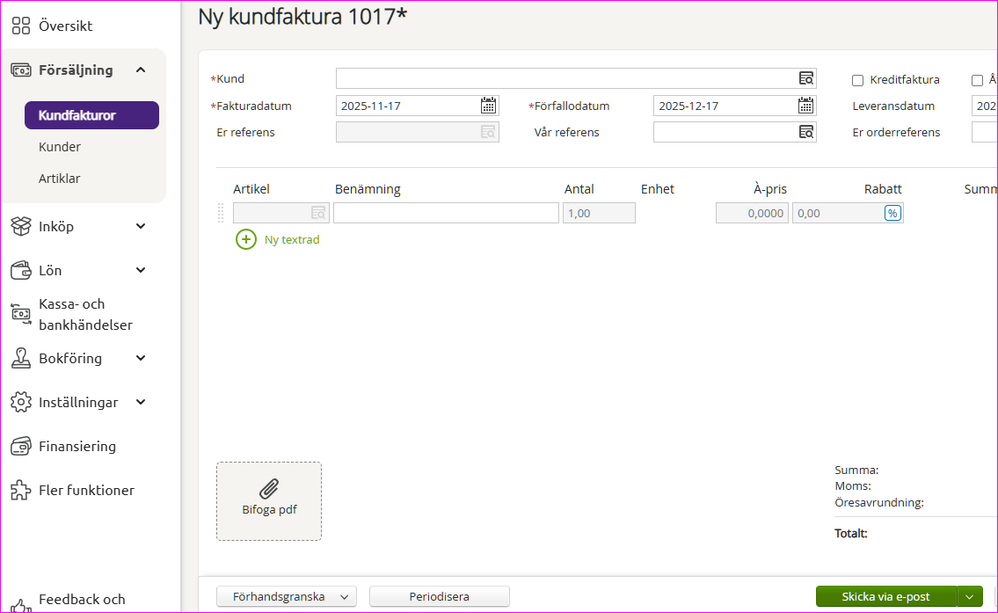Click the Försäljning cash icon
The image size is (998, 613).
tap(21, 70)
